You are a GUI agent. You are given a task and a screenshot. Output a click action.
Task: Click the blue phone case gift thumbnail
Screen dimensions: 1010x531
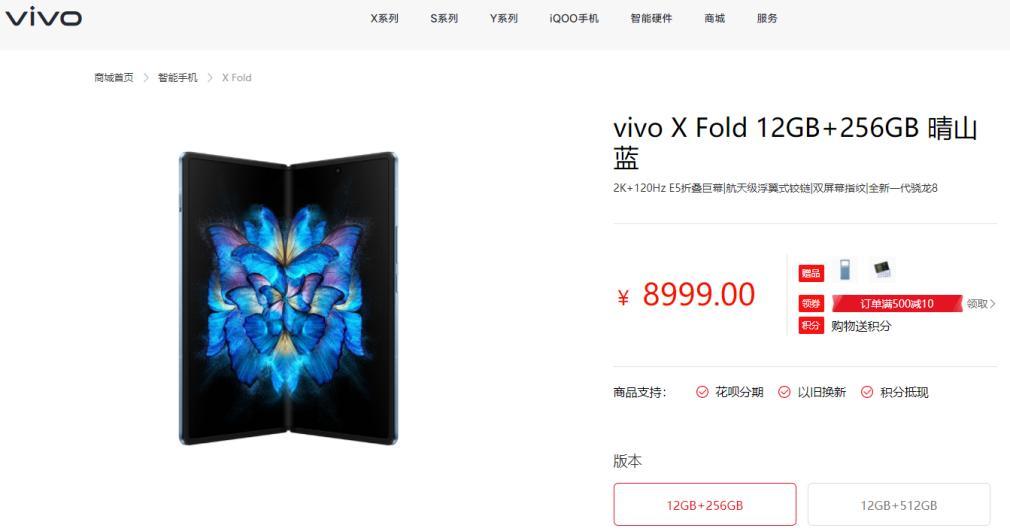tap(844, 269)
